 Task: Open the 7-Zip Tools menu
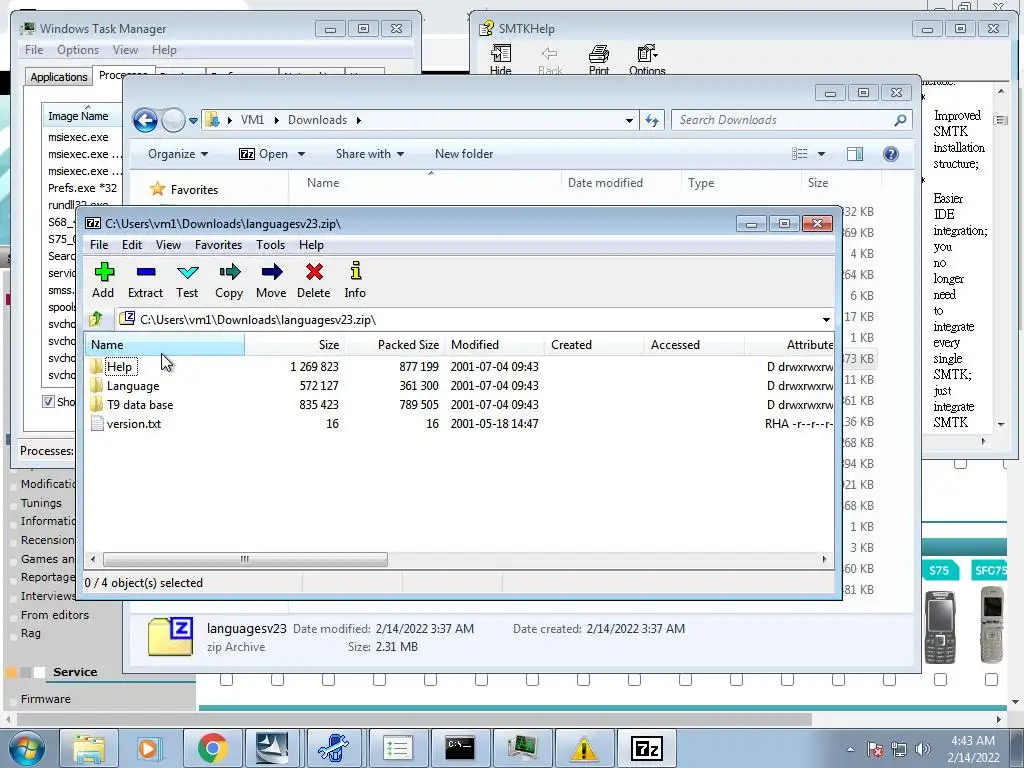[270, 245]
